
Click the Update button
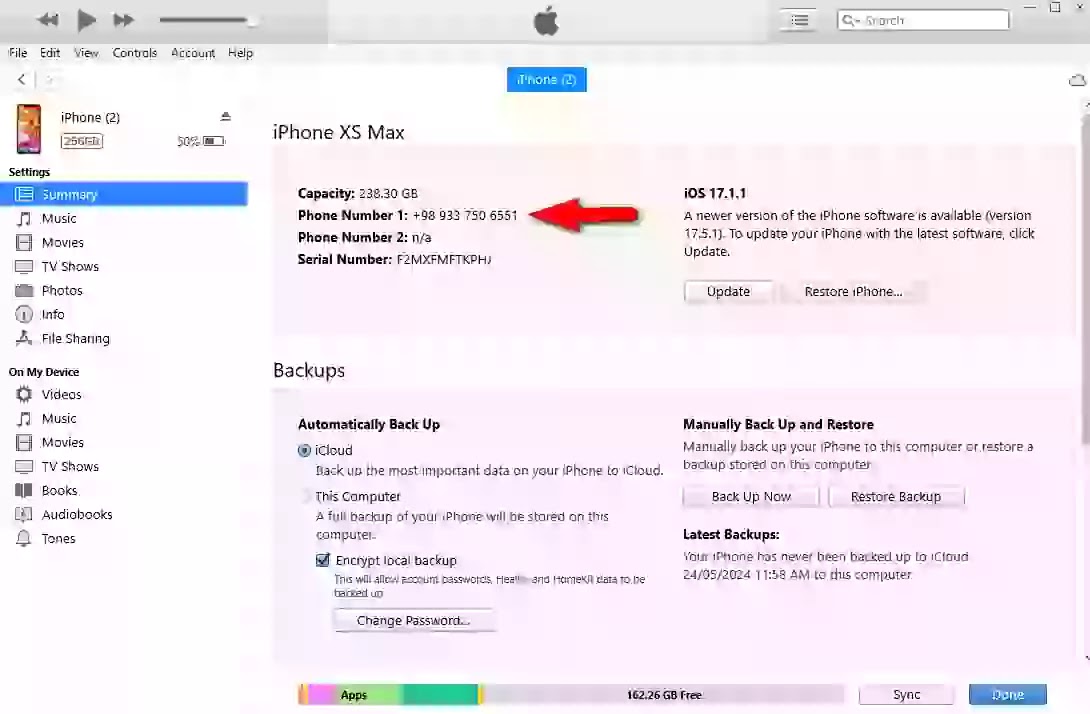(728, 291)
